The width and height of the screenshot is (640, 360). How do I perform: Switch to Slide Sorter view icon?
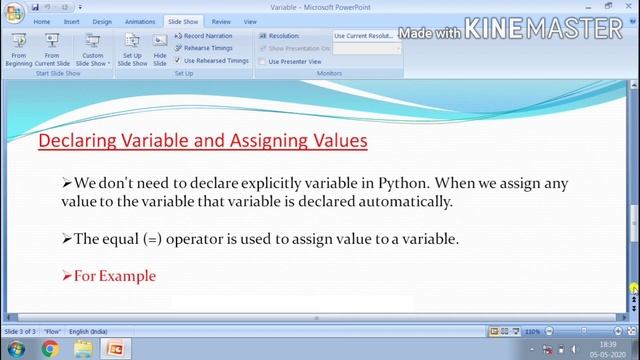pos(505,331)
